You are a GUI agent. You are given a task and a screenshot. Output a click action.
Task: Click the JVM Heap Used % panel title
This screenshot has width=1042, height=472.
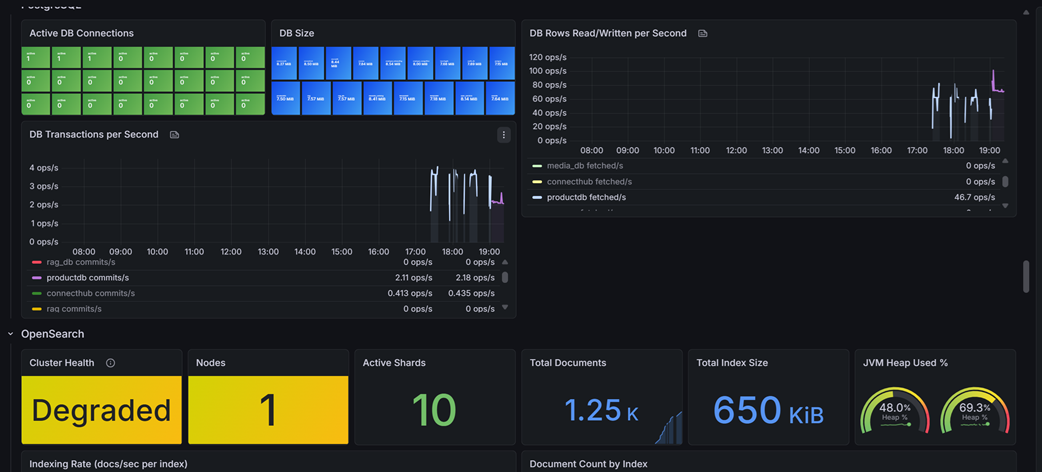point(905,363)
